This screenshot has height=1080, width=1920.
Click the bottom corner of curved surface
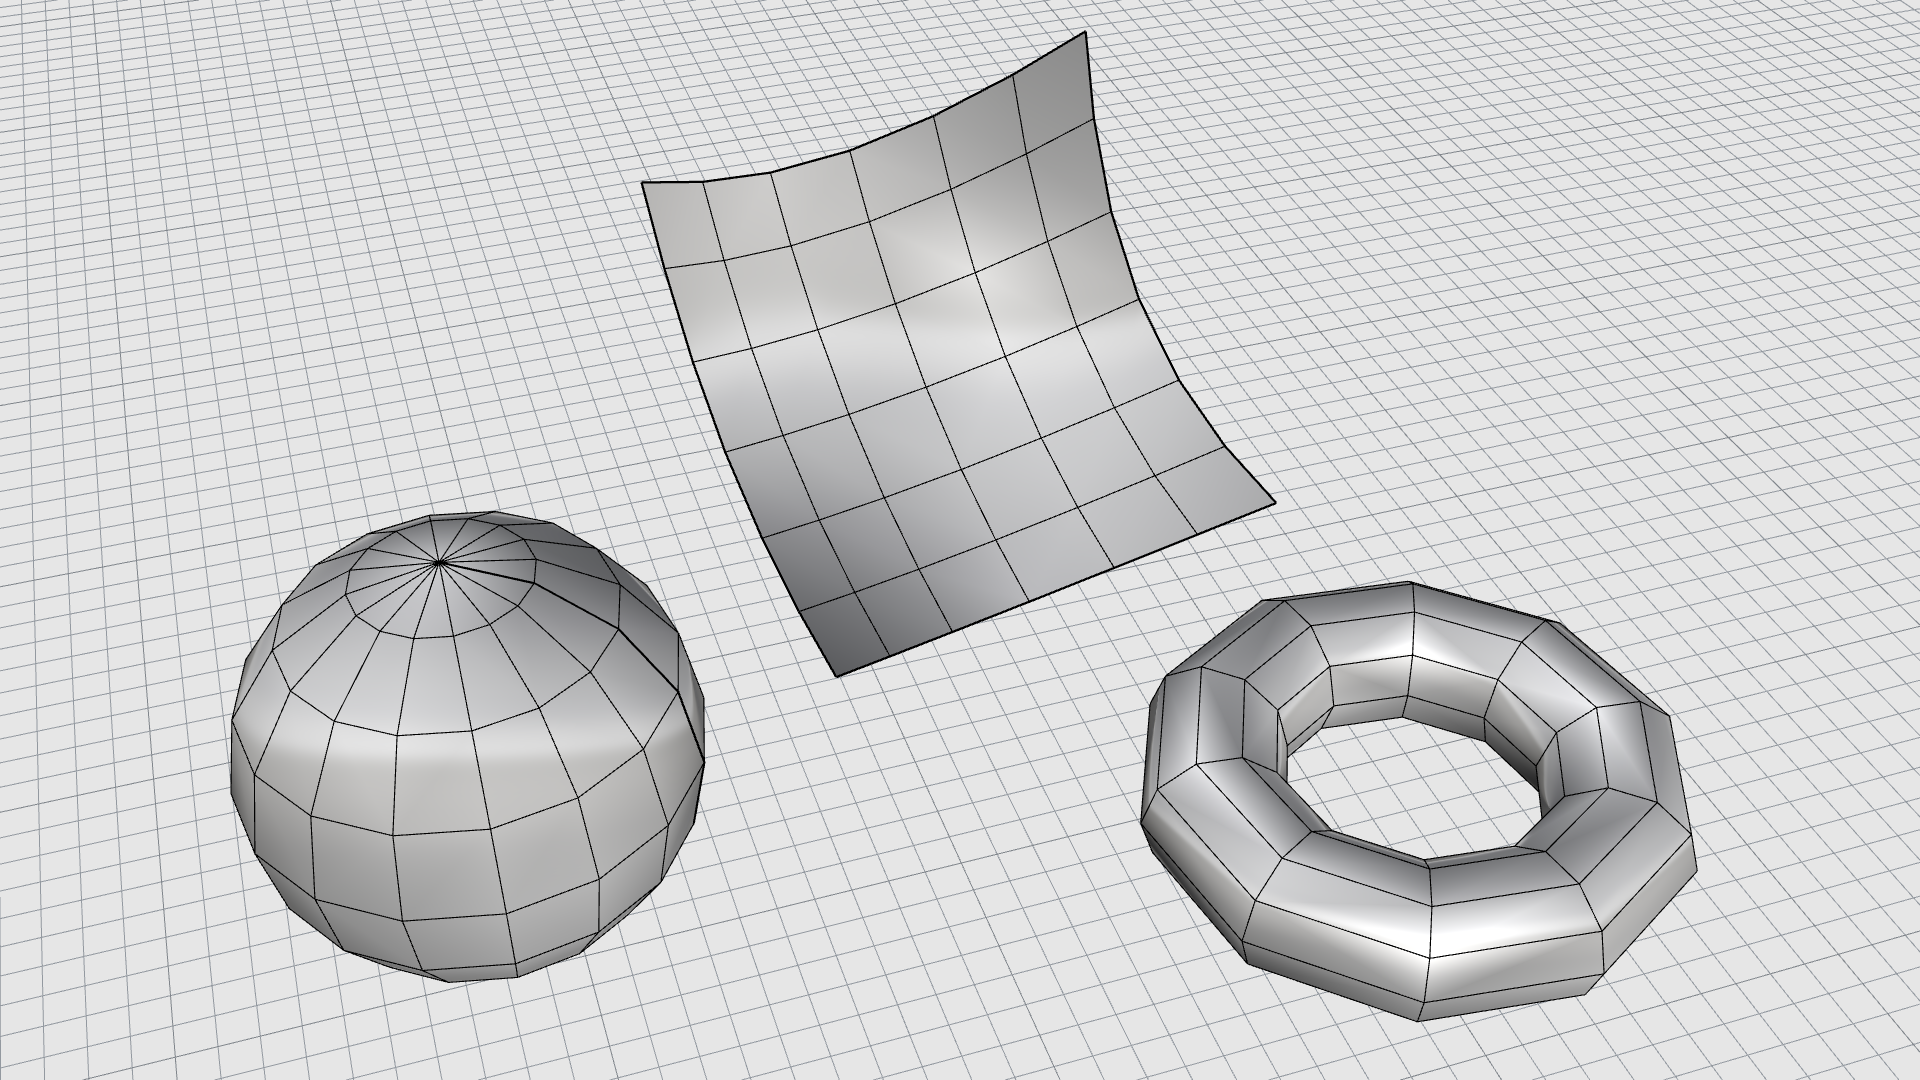click(x=838, y=675)
